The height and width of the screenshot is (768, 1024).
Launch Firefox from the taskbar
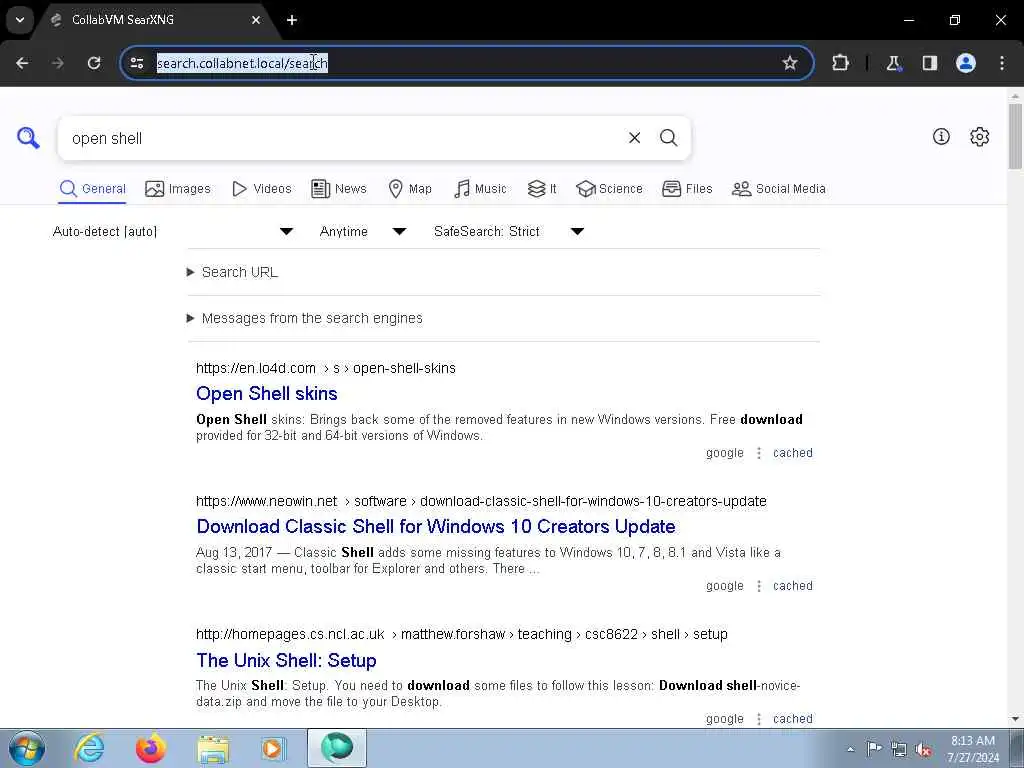coord(151,748)
